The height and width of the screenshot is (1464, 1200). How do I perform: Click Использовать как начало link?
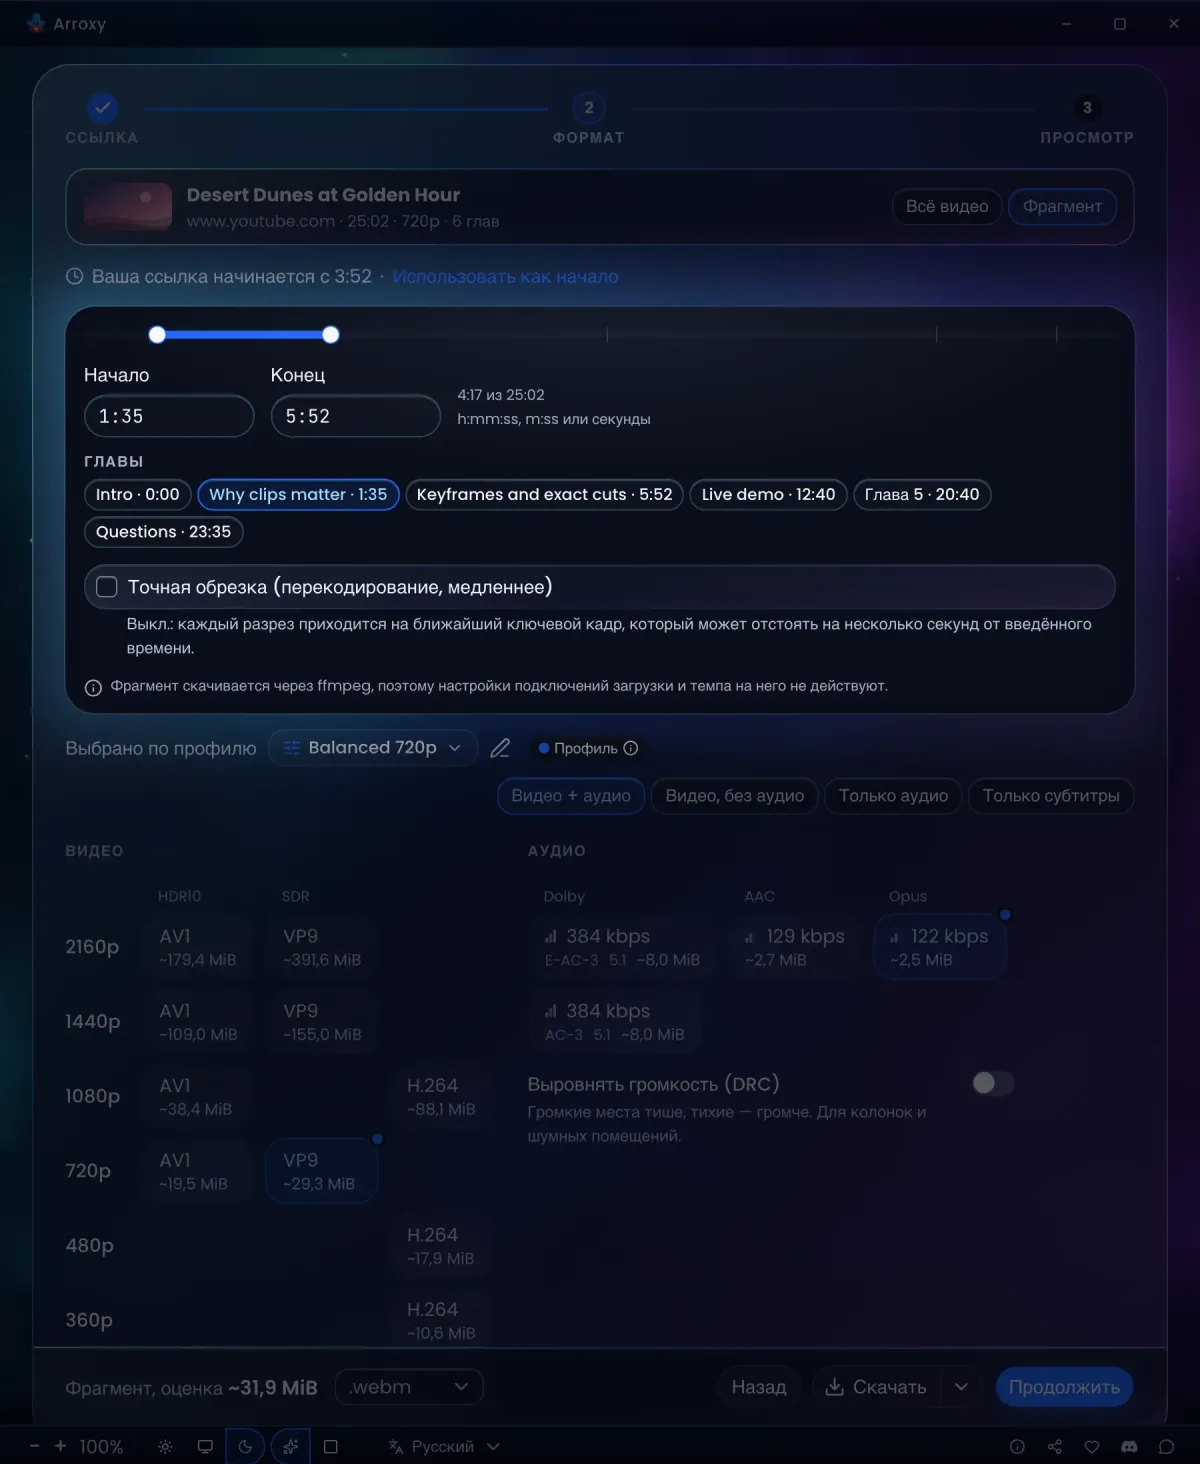505,277
